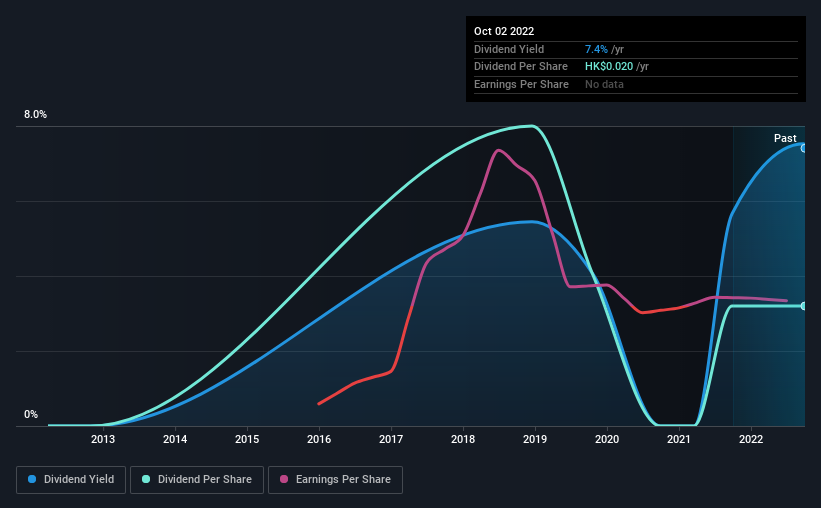Click the 2022 x-axis label
Image resolution: width=821 pixels, height=508 pixels.
(x=751, y=439)
